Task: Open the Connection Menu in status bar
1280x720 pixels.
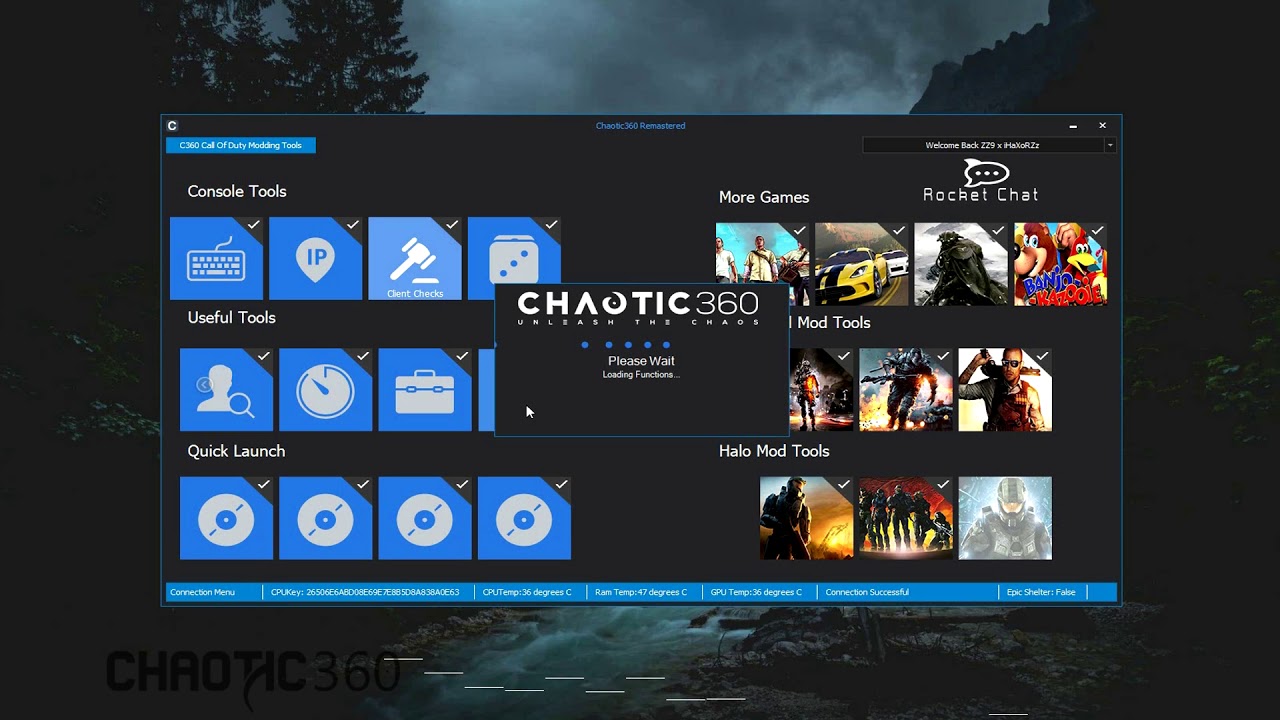Action: [202, 592]
